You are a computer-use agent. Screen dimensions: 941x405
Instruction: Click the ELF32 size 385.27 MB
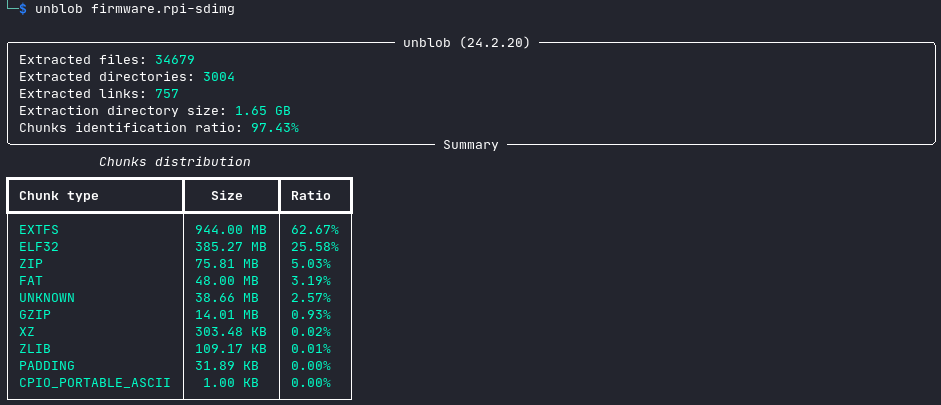230,247
